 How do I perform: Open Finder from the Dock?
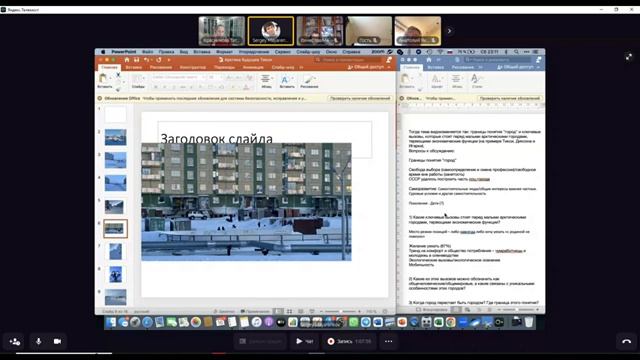click(111, 322)
